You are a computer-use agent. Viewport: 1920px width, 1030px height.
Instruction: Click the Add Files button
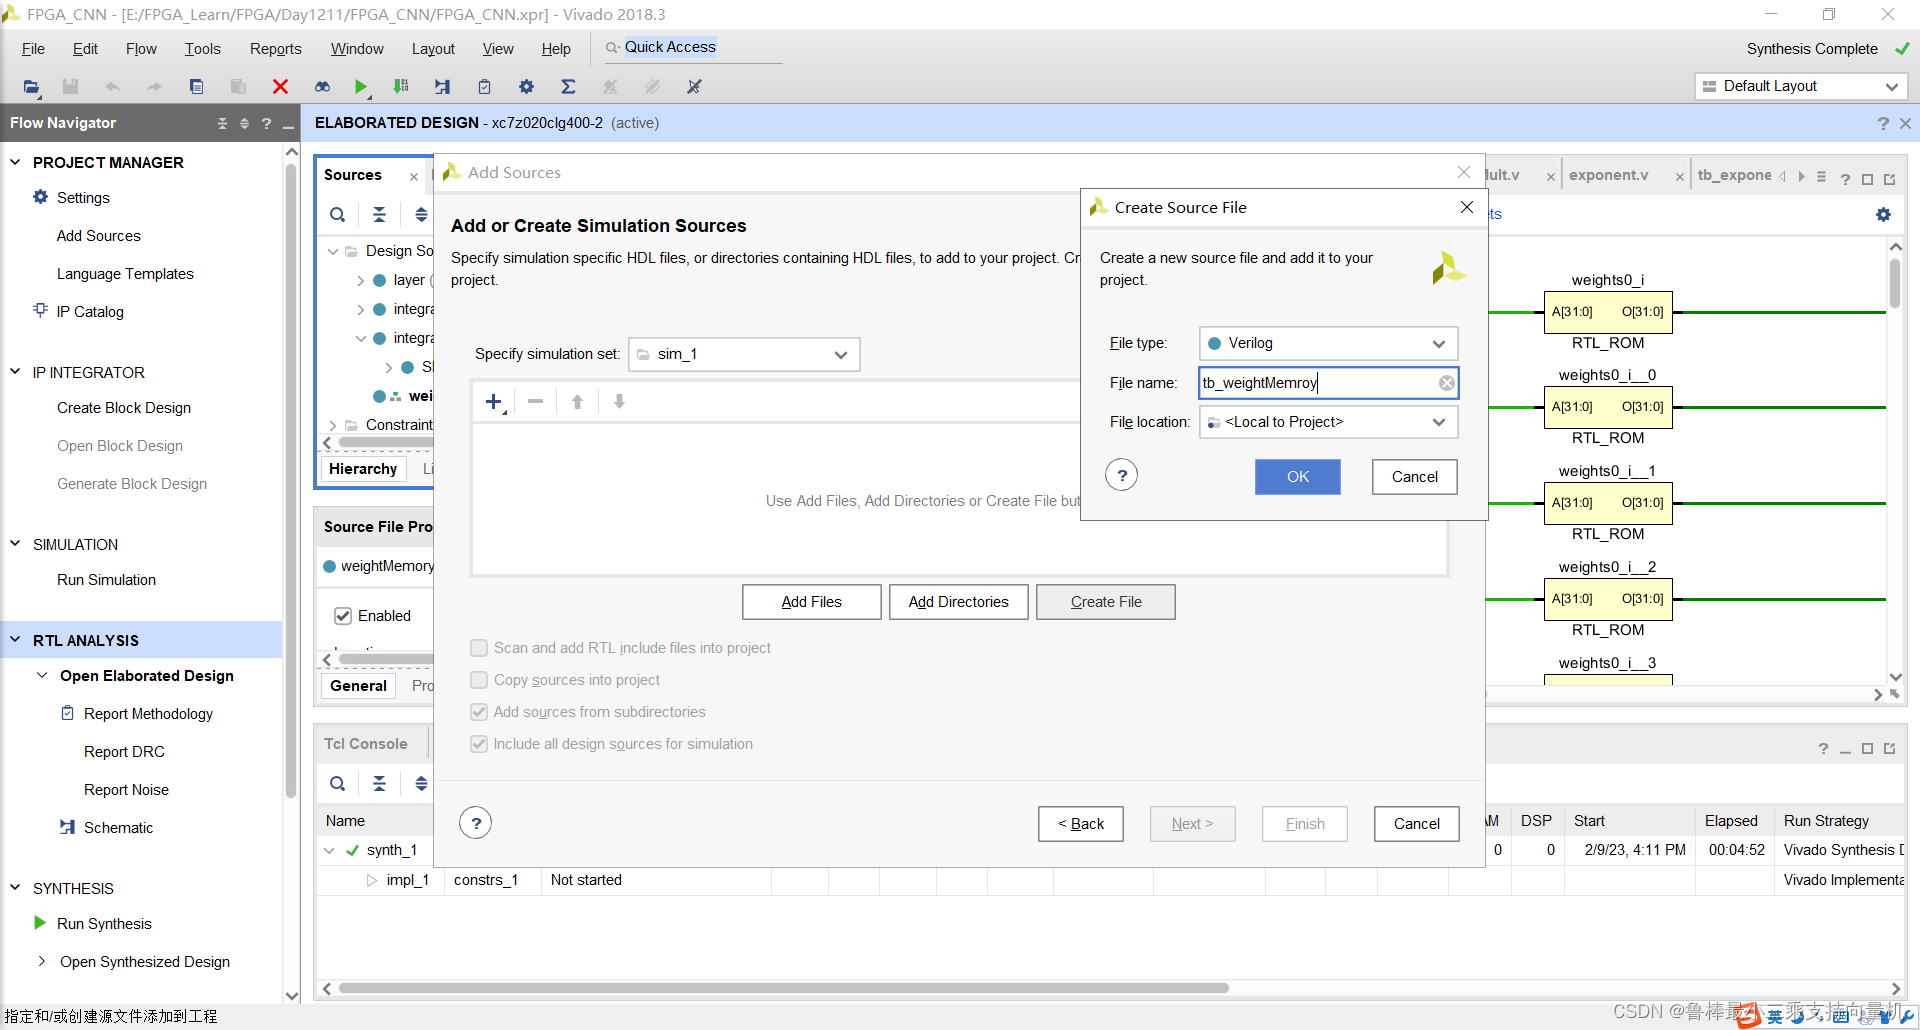pyautogui.click(x=811, y=602)
